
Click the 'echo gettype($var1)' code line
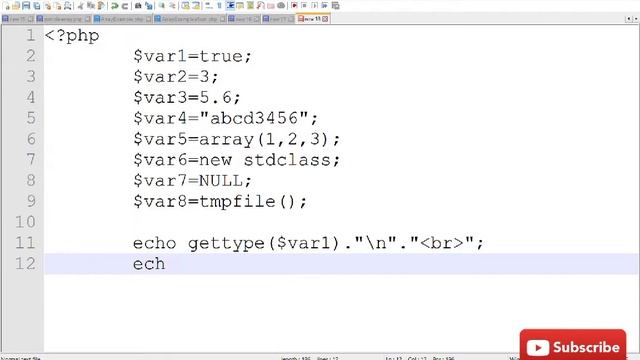click(x=308, y=243)
